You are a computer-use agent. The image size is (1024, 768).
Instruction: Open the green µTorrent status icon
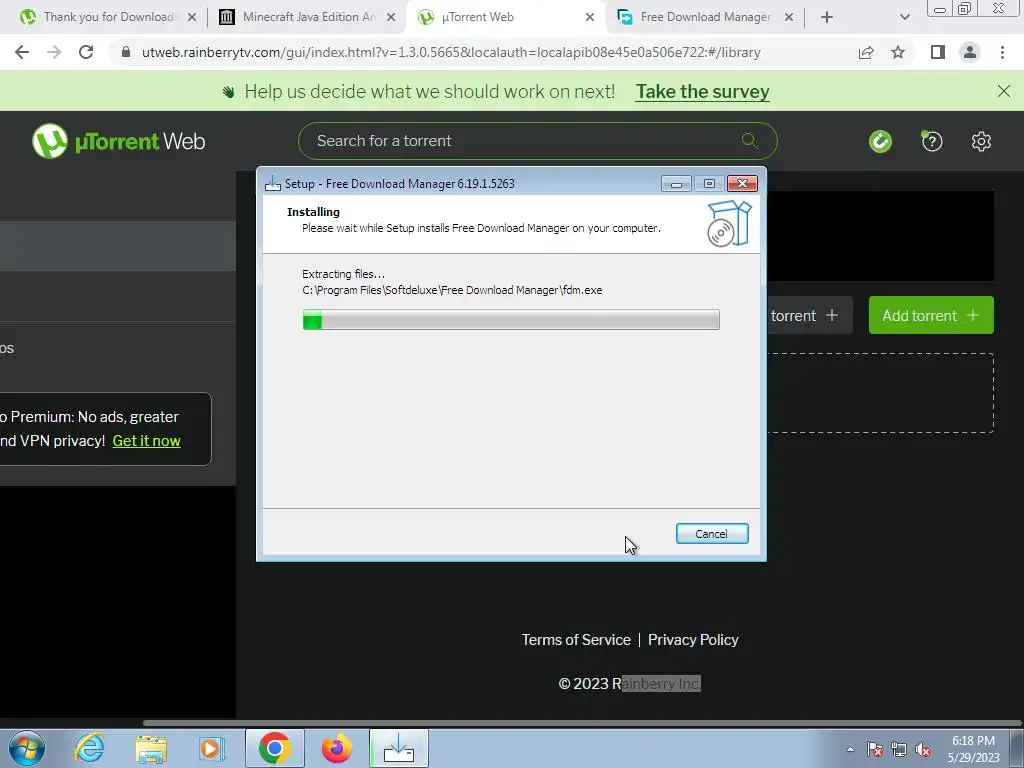click(x=880, y=141)
